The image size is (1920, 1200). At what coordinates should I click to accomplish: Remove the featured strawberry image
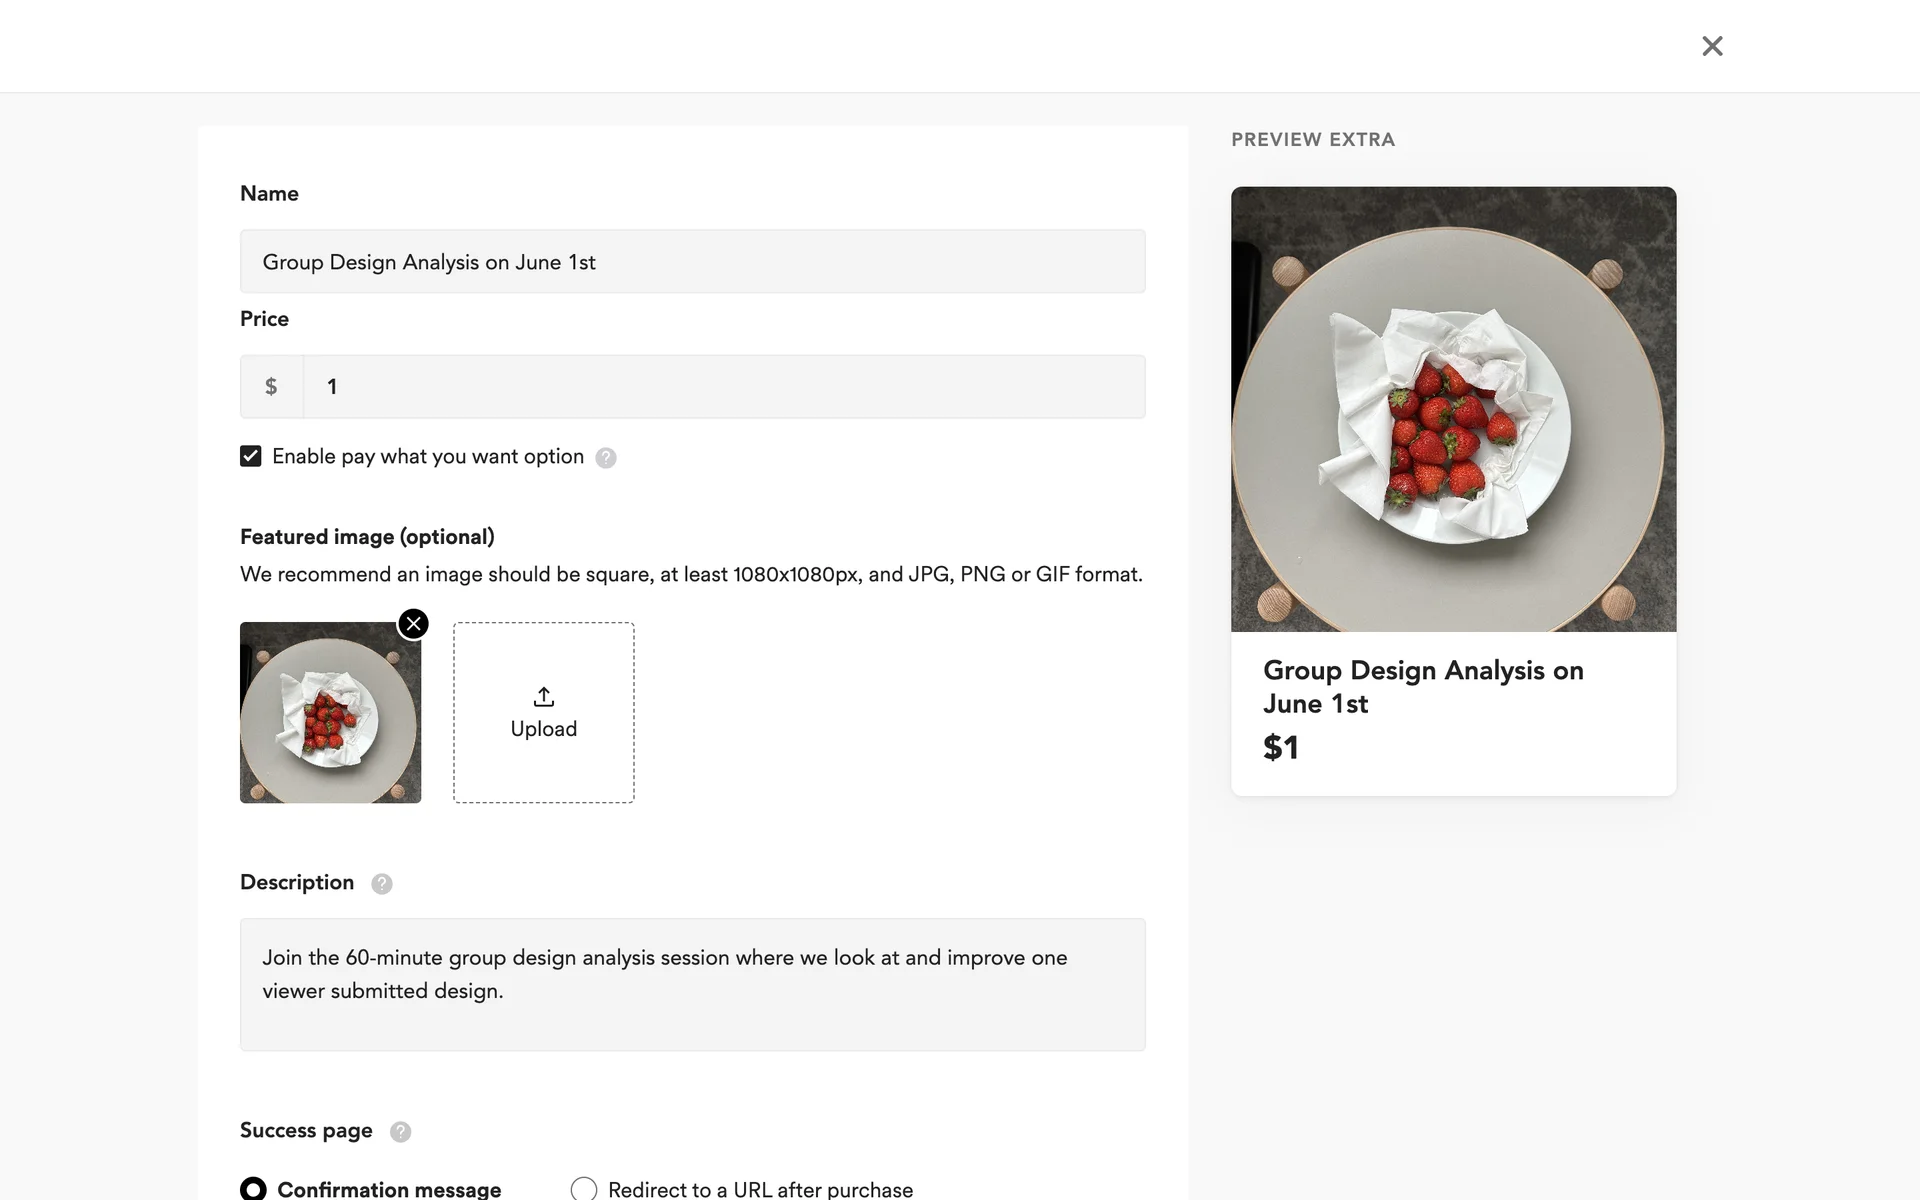tap(413, 624)
